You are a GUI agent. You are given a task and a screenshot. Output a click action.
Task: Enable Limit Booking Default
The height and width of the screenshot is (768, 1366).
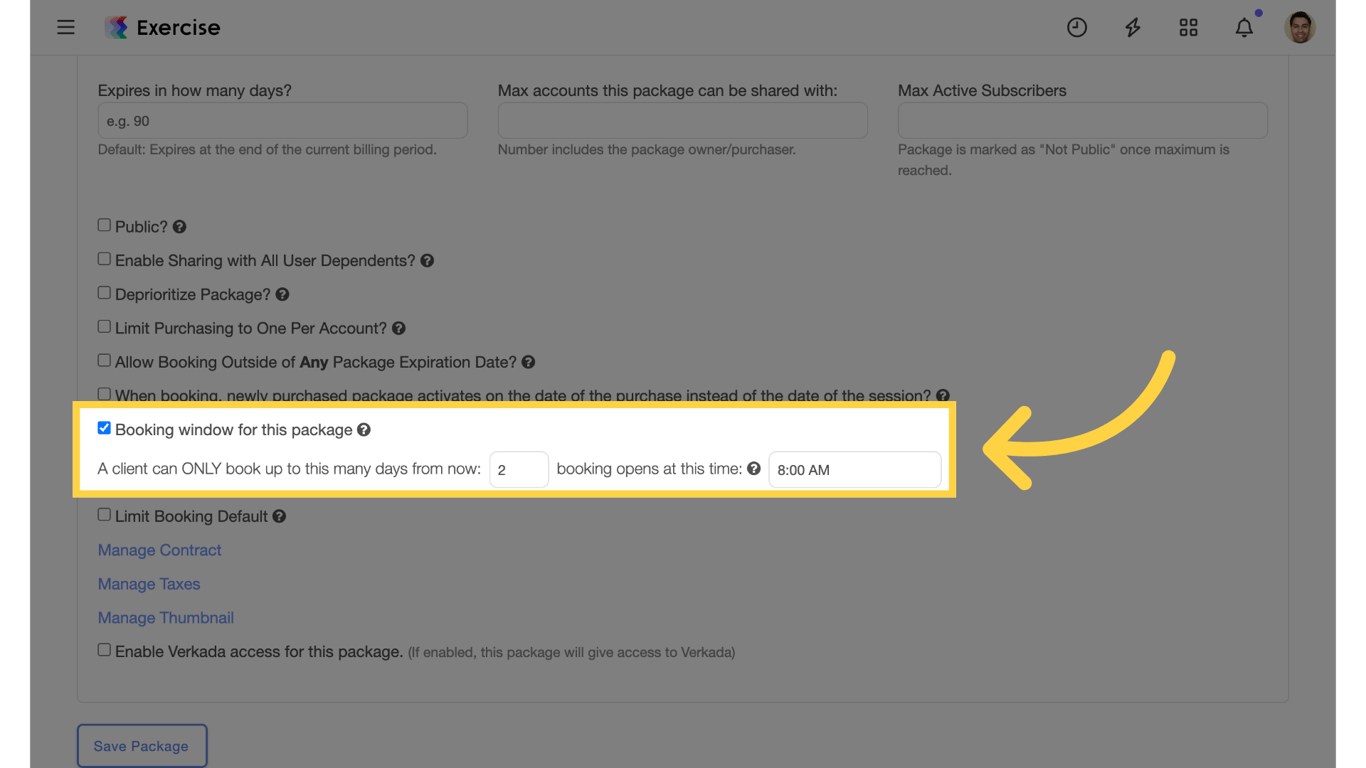[x=104, y=514]
